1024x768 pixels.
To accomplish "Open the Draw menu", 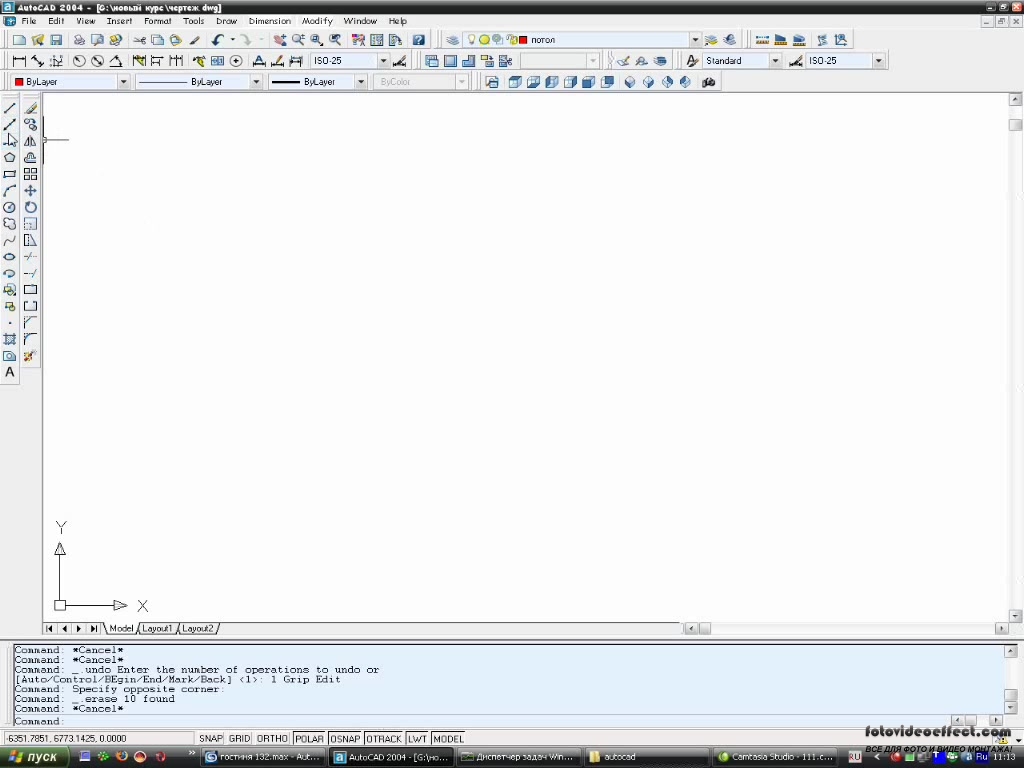I will point(227,21).
